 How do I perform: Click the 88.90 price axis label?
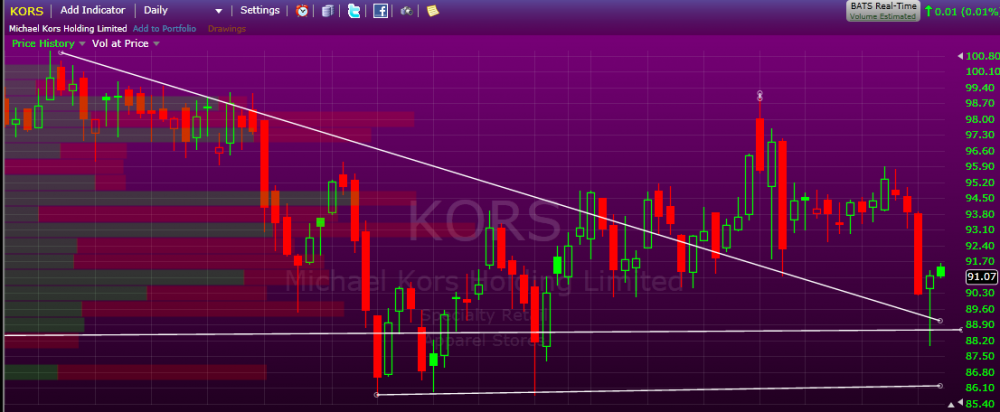coord(981,324)
